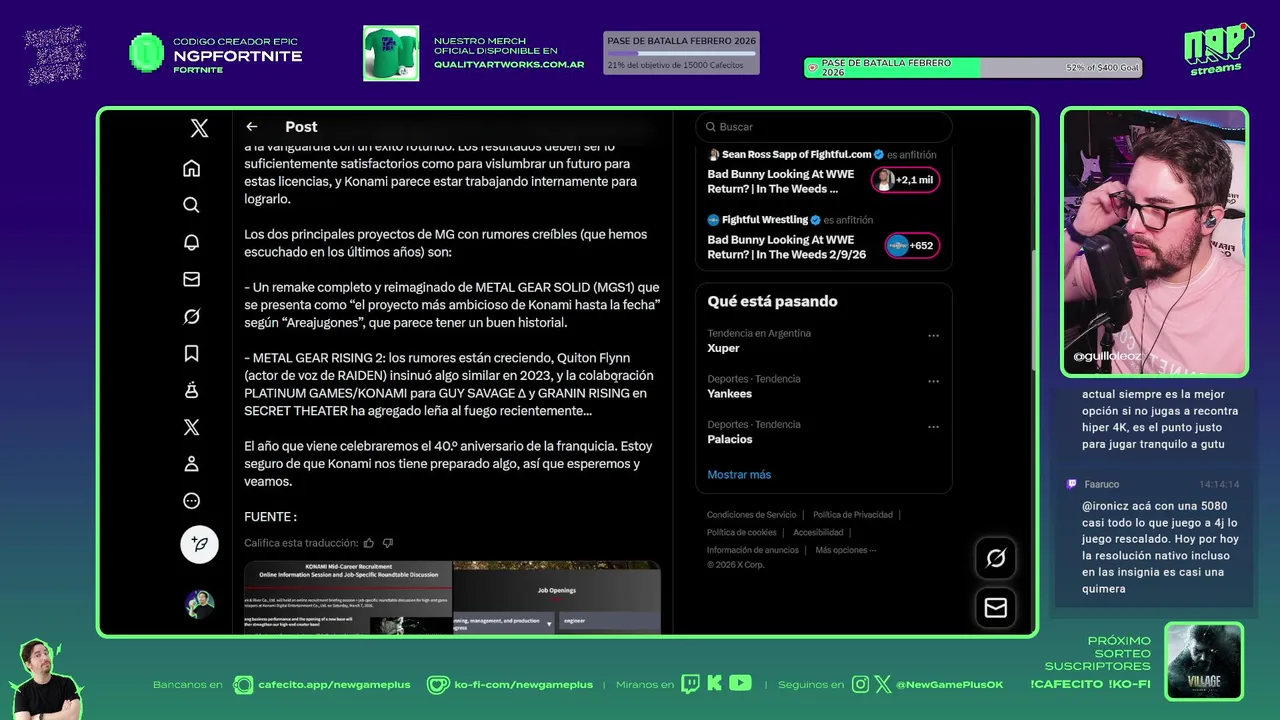Click the back arrow next to Post

[x=252, y=127]
